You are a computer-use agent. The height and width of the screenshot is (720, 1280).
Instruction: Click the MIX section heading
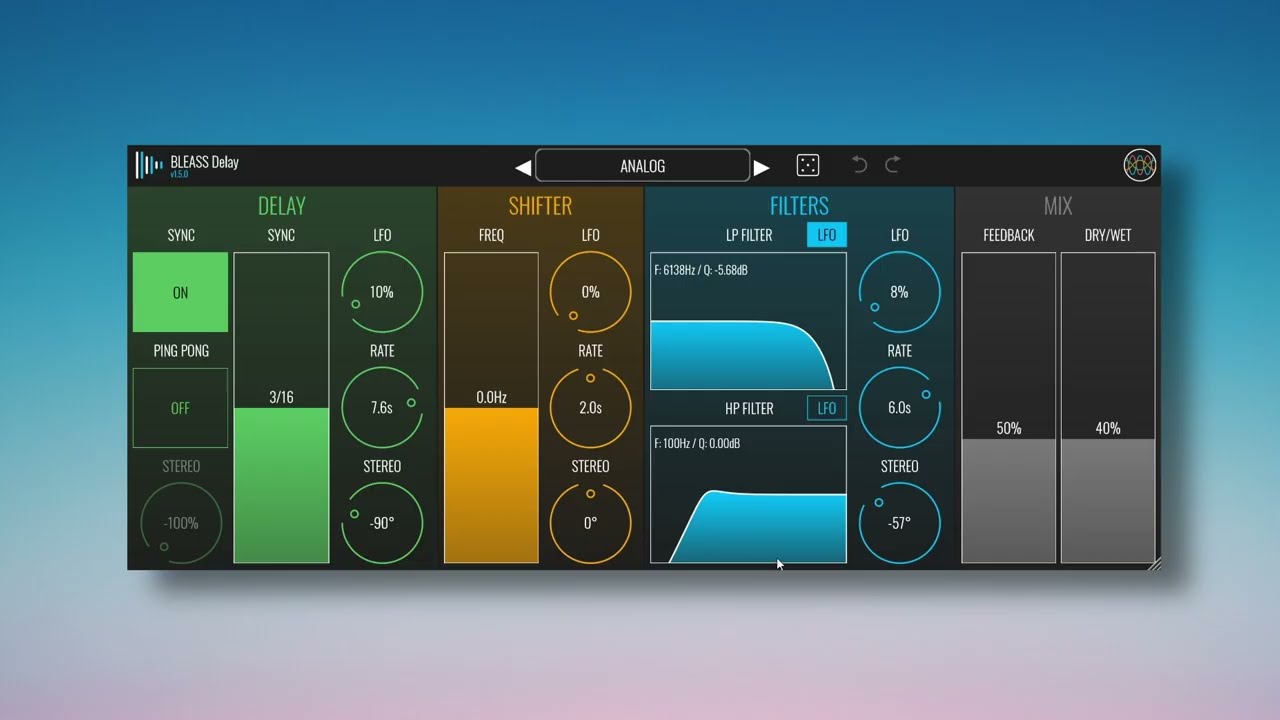tap(1058, 206)
